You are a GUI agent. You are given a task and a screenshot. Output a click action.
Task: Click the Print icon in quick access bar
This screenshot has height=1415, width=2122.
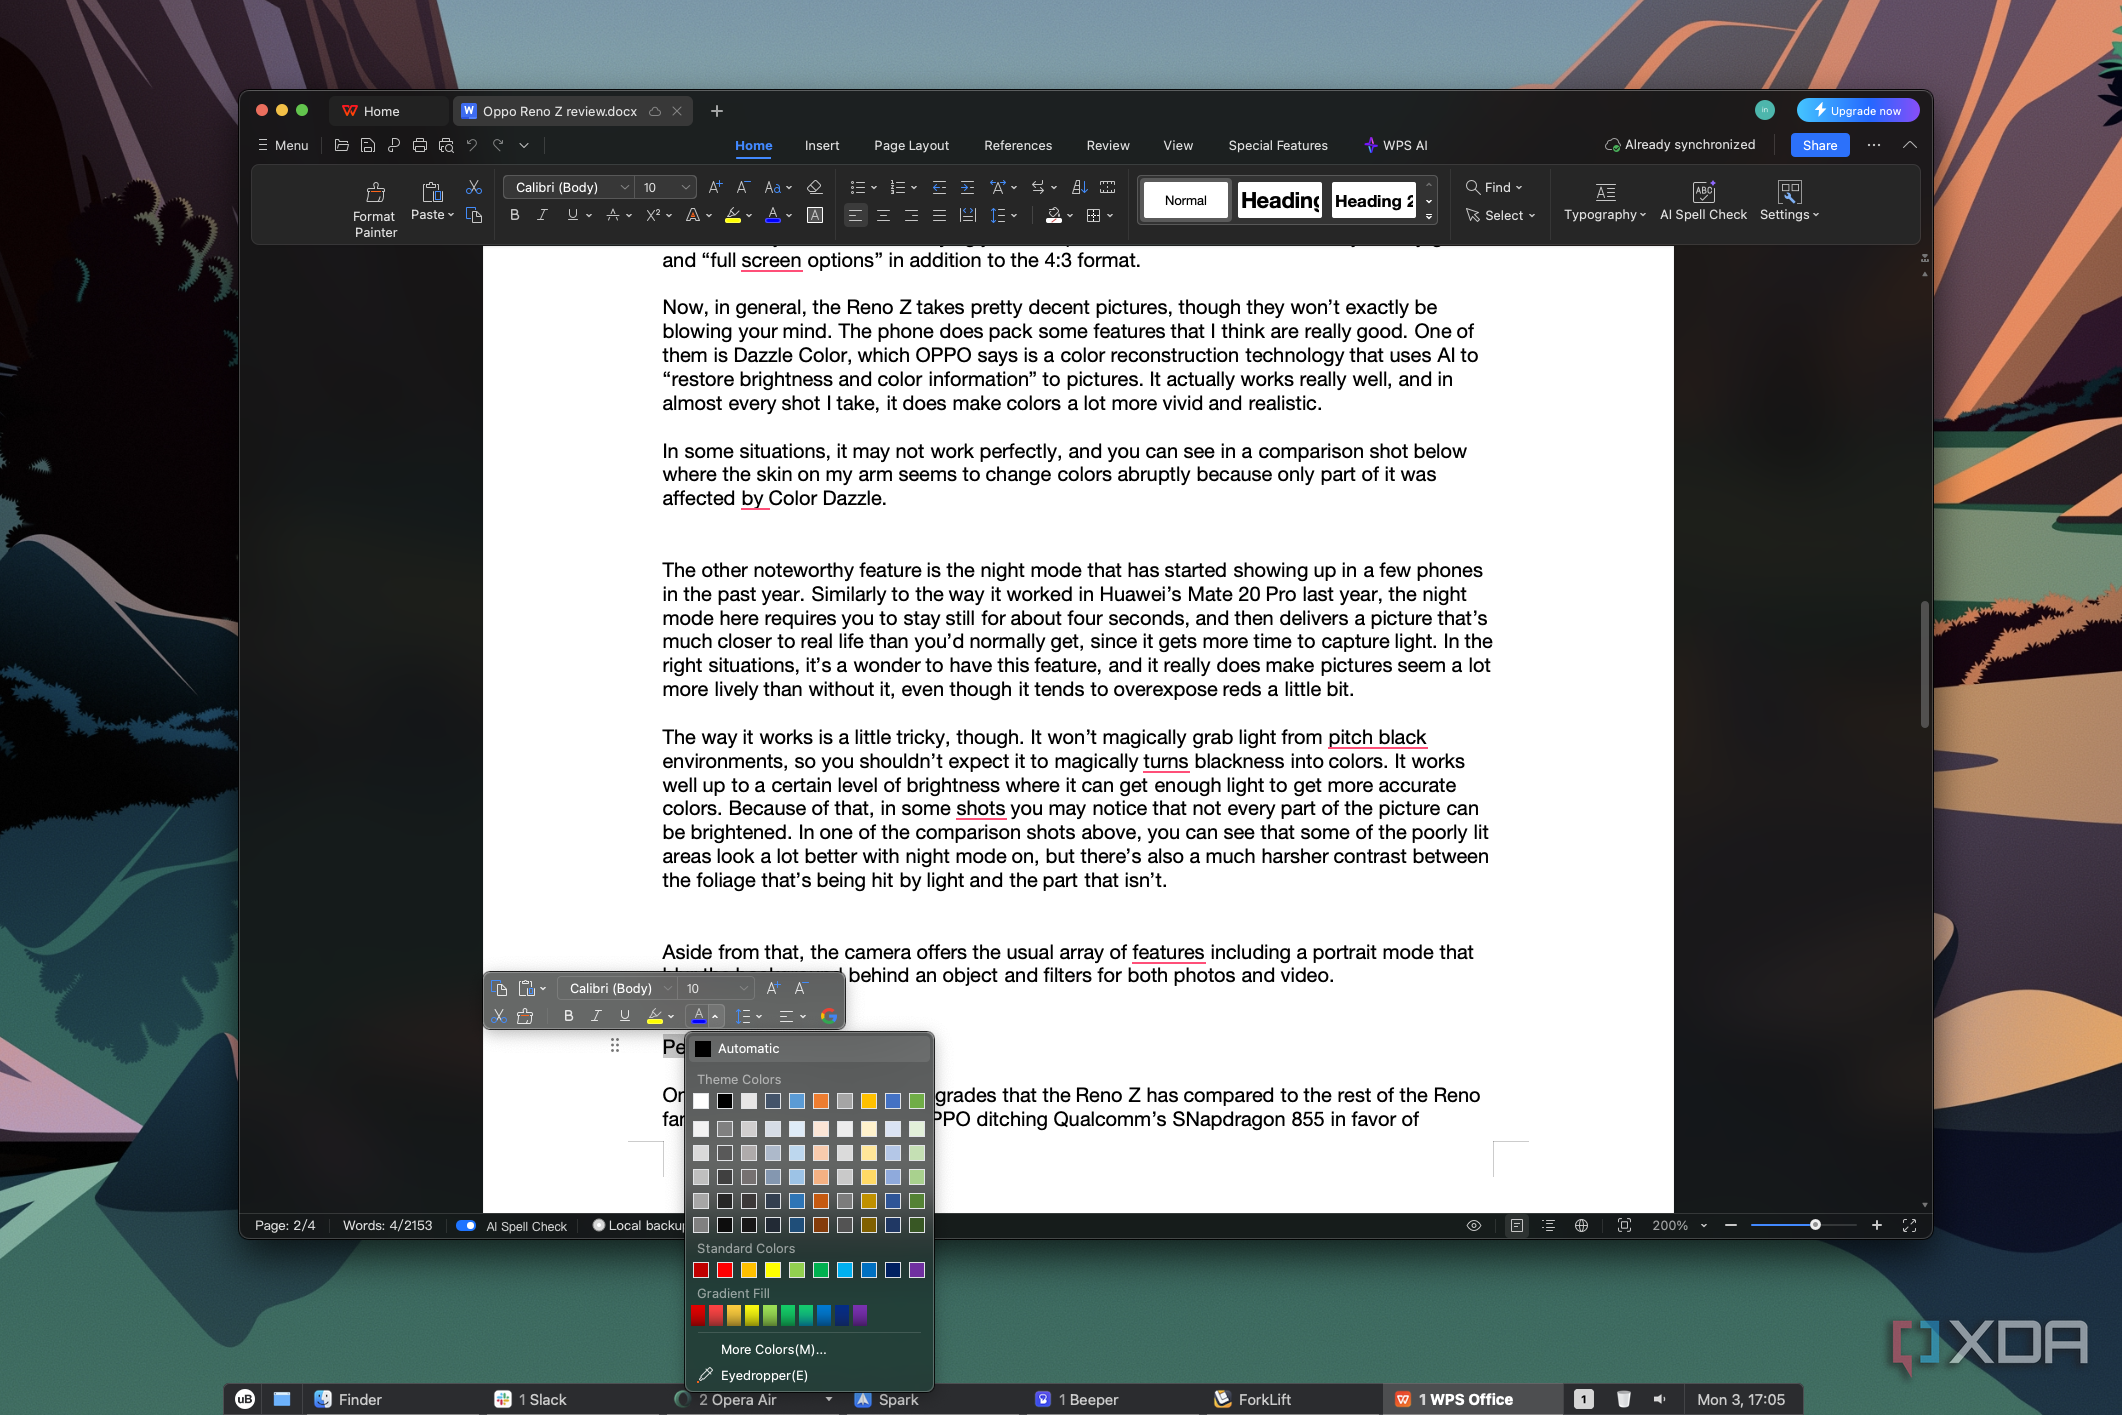pos(420,145)
